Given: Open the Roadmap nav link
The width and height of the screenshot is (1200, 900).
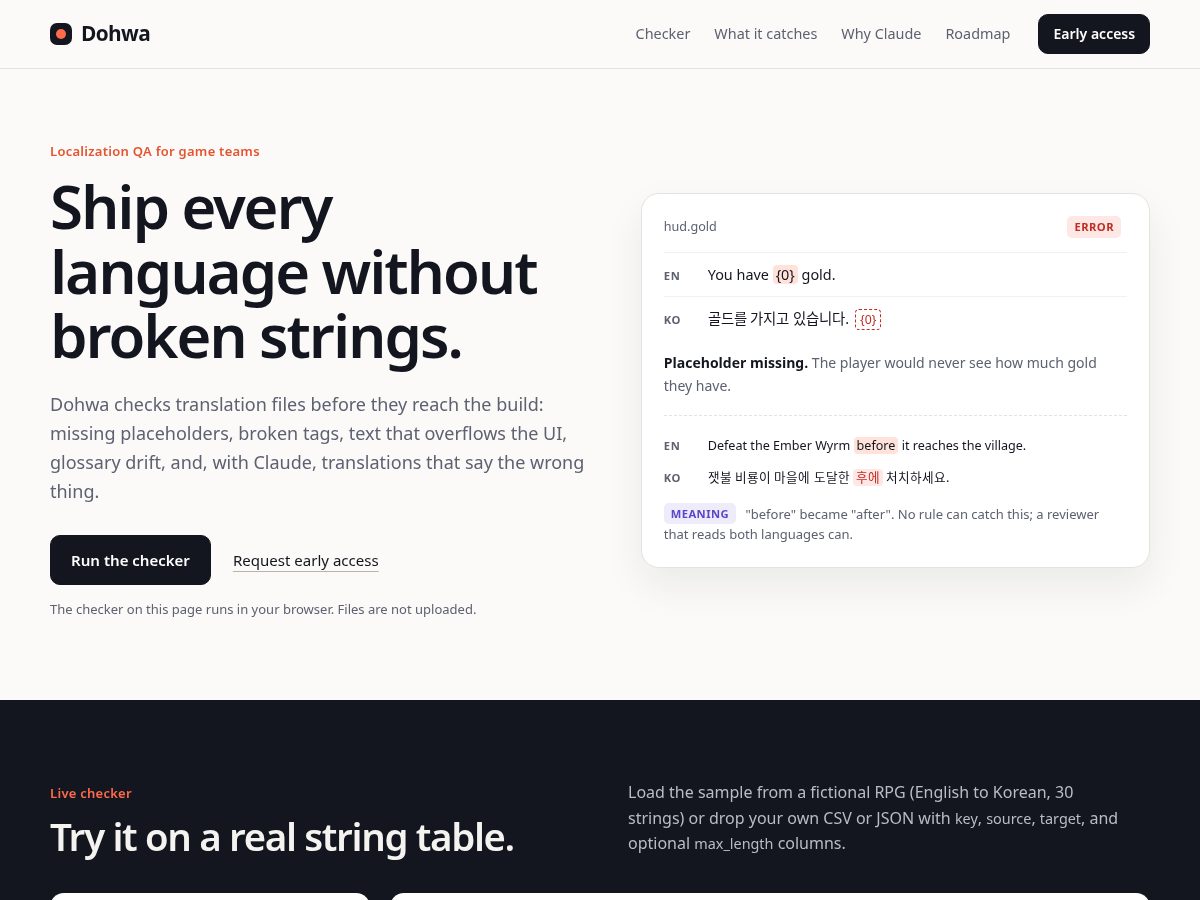Looking at the screenshot, I should pyautogui.click(x=977, y=34).
